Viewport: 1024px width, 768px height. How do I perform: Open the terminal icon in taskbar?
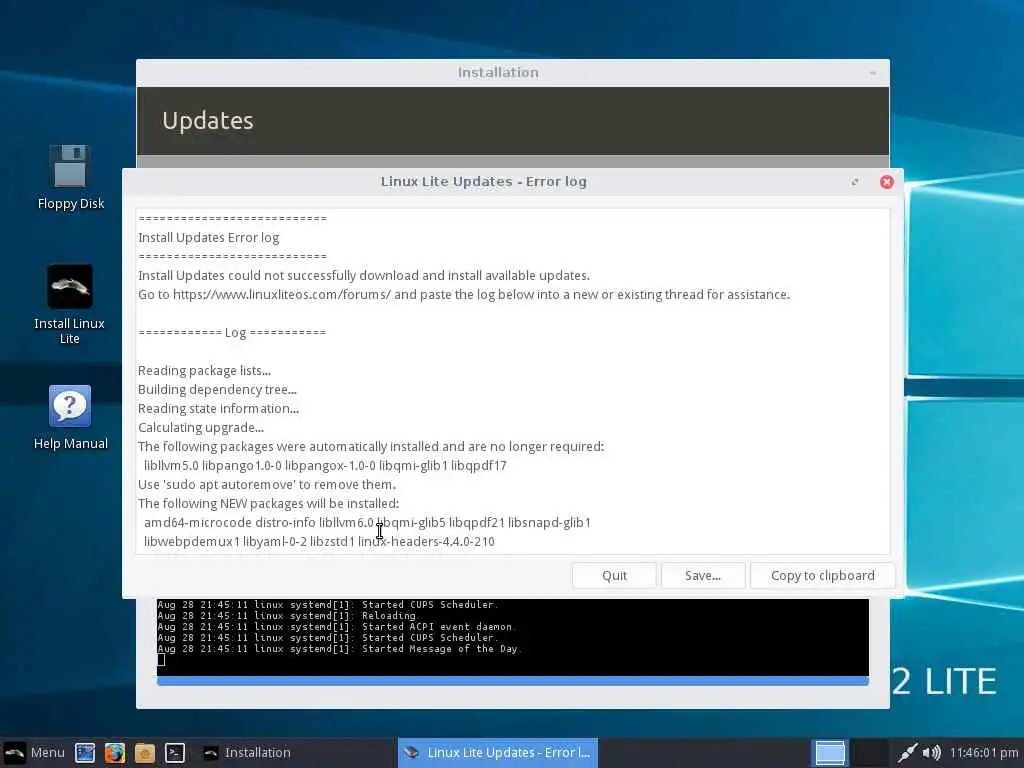174,752
